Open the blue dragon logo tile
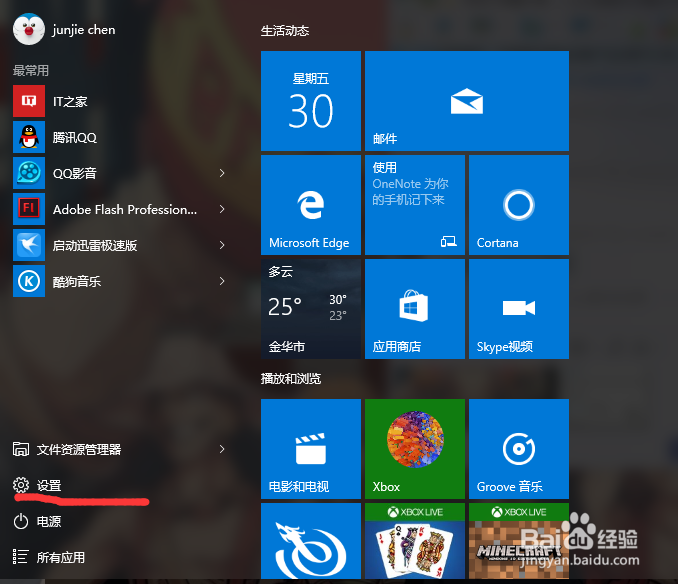 tap(311, 541)
